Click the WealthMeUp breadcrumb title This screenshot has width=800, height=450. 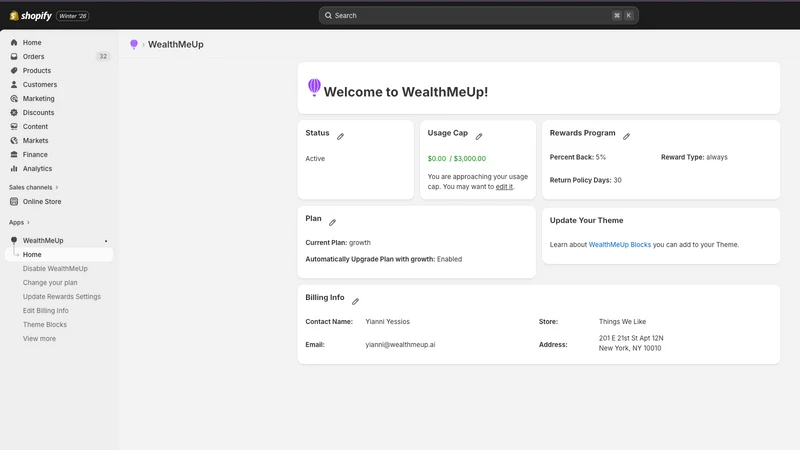point(176,44)
